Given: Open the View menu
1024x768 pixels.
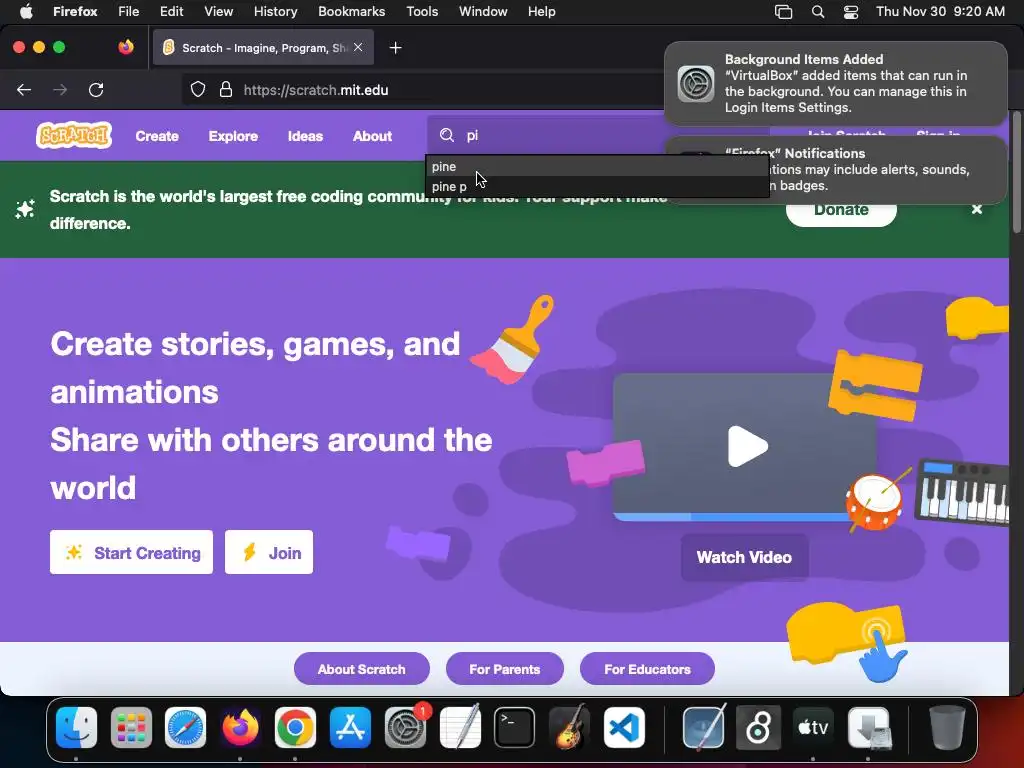Looking at the screenshot, I should [218, 11].
